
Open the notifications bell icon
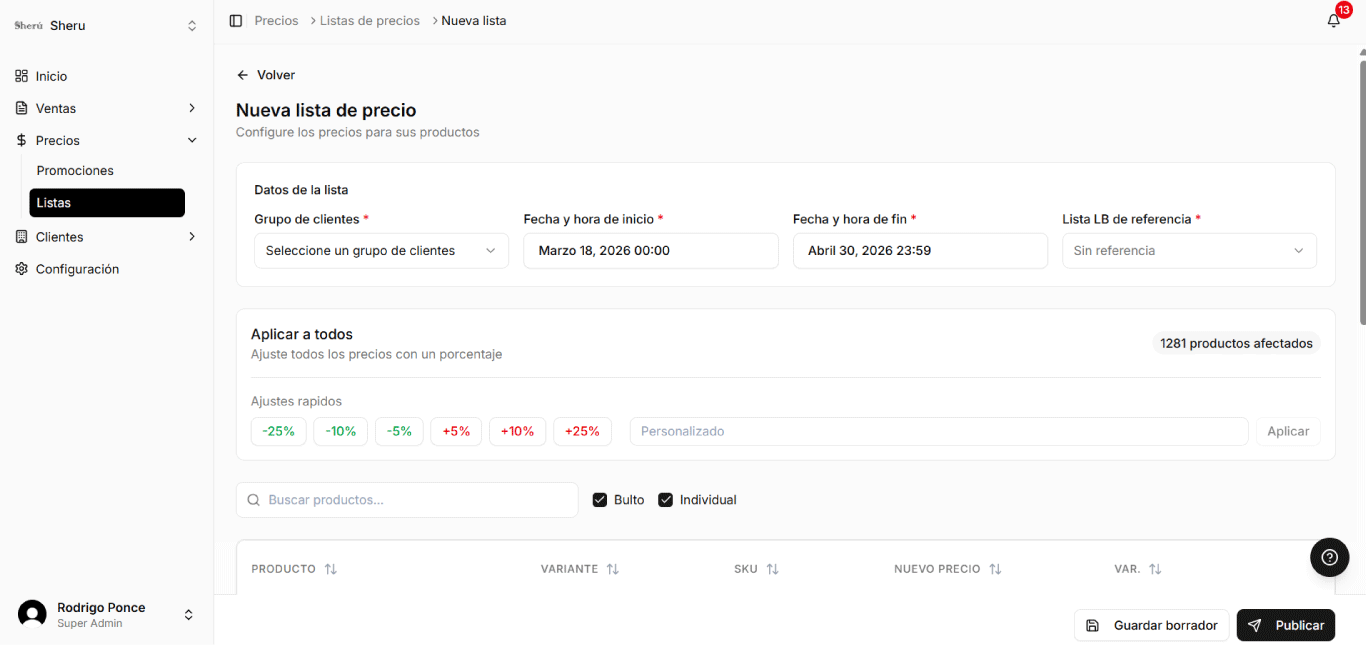1333,21
